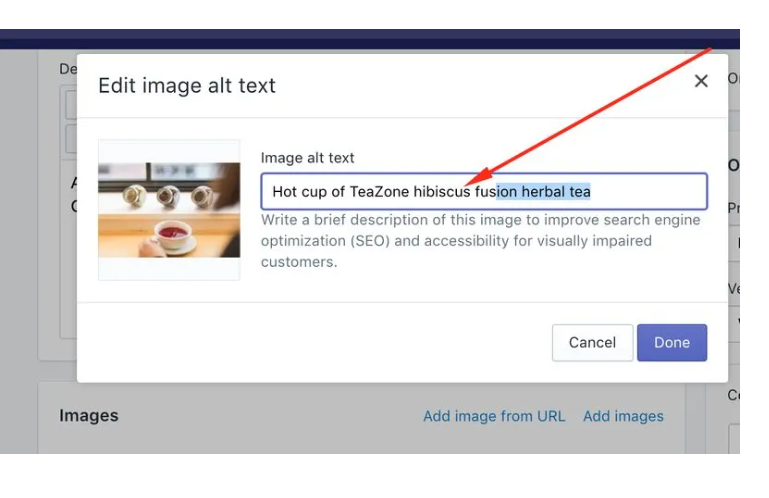Select the Add images link

coord(623,416)
